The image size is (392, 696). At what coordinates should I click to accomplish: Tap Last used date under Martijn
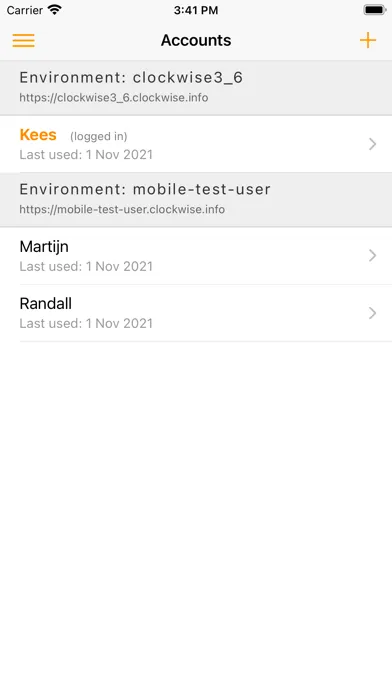86,266
